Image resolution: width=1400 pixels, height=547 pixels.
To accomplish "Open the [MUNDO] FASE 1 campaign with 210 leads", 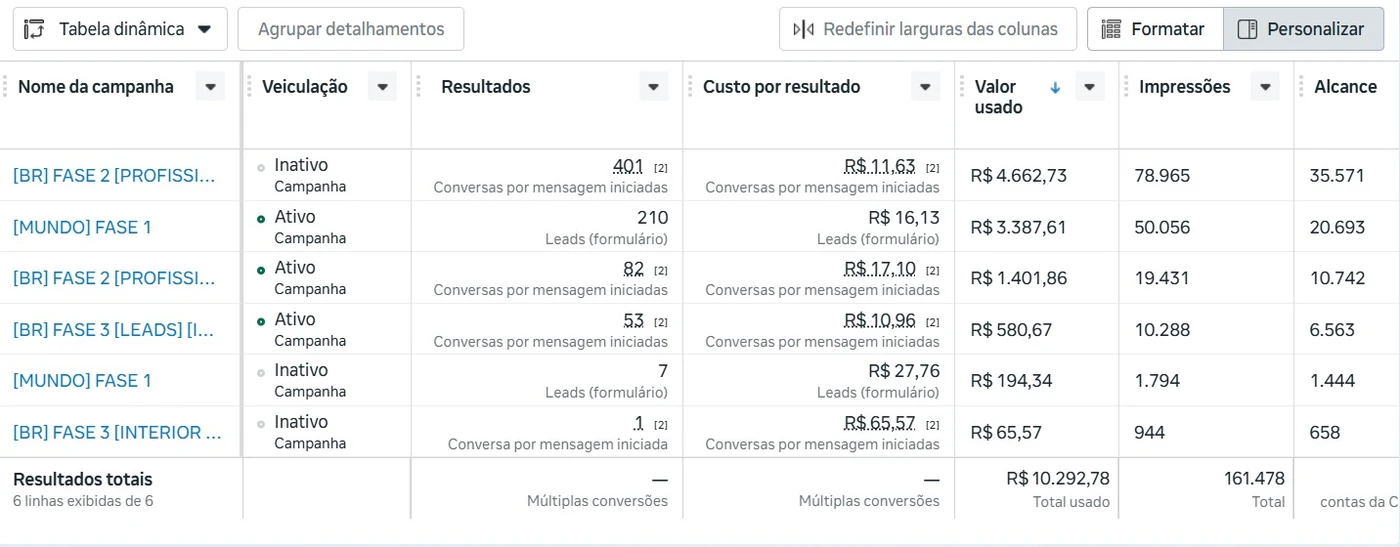I will [x=82, y=227].
